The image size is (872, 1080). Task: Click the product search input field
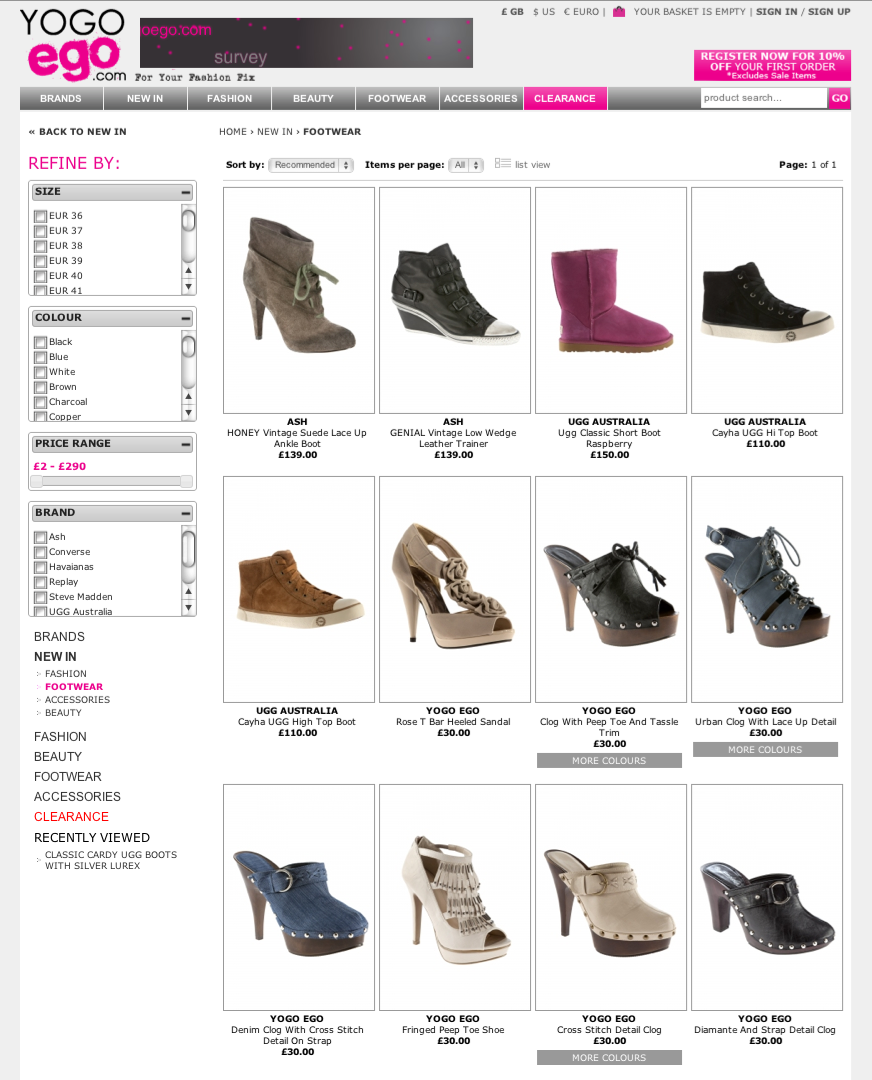click(763, 98)
